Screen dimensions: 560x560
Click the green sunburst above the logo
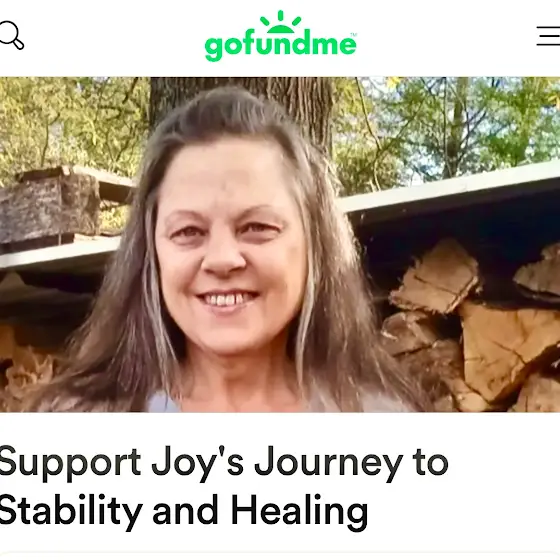(280, 22)
